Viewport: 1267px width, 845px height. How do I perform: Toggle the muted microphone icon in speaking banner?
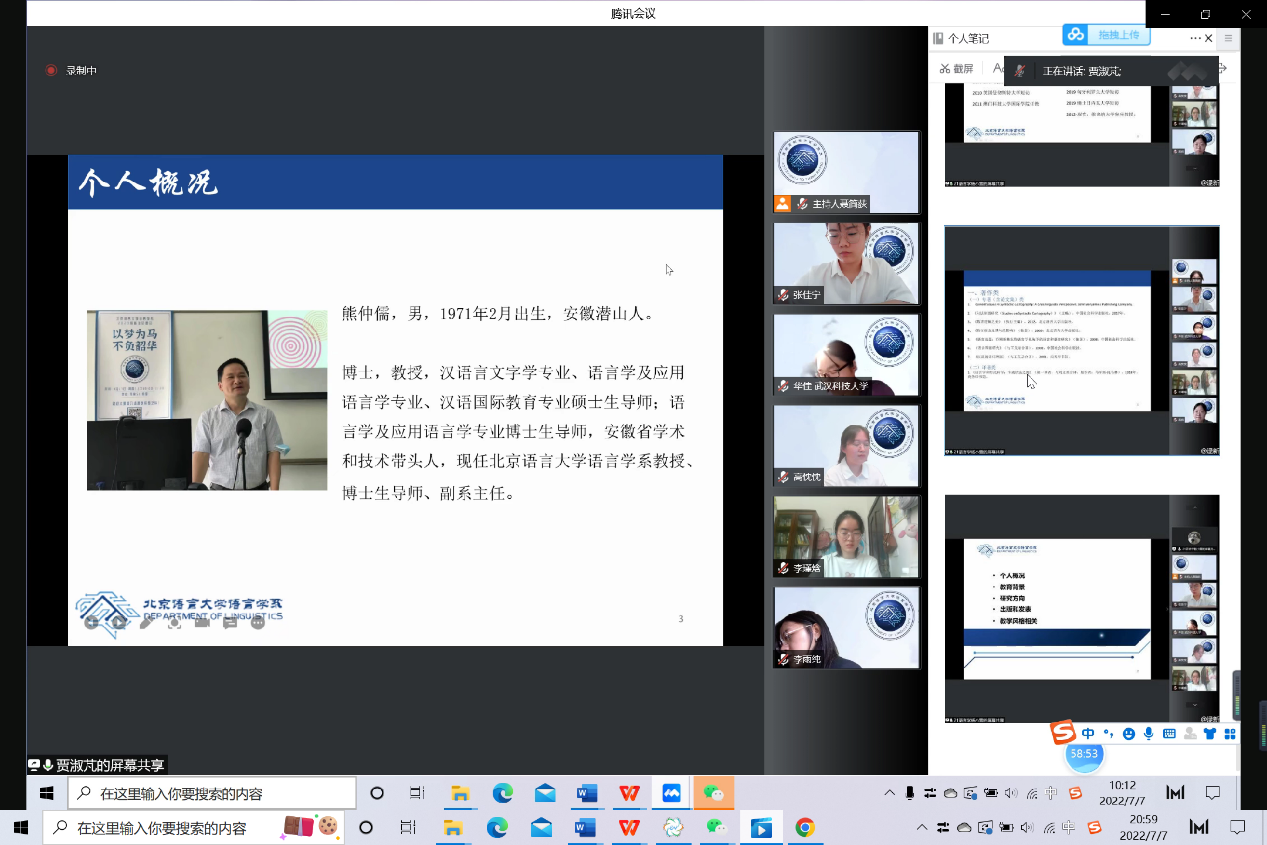(x=1019, y=71)
